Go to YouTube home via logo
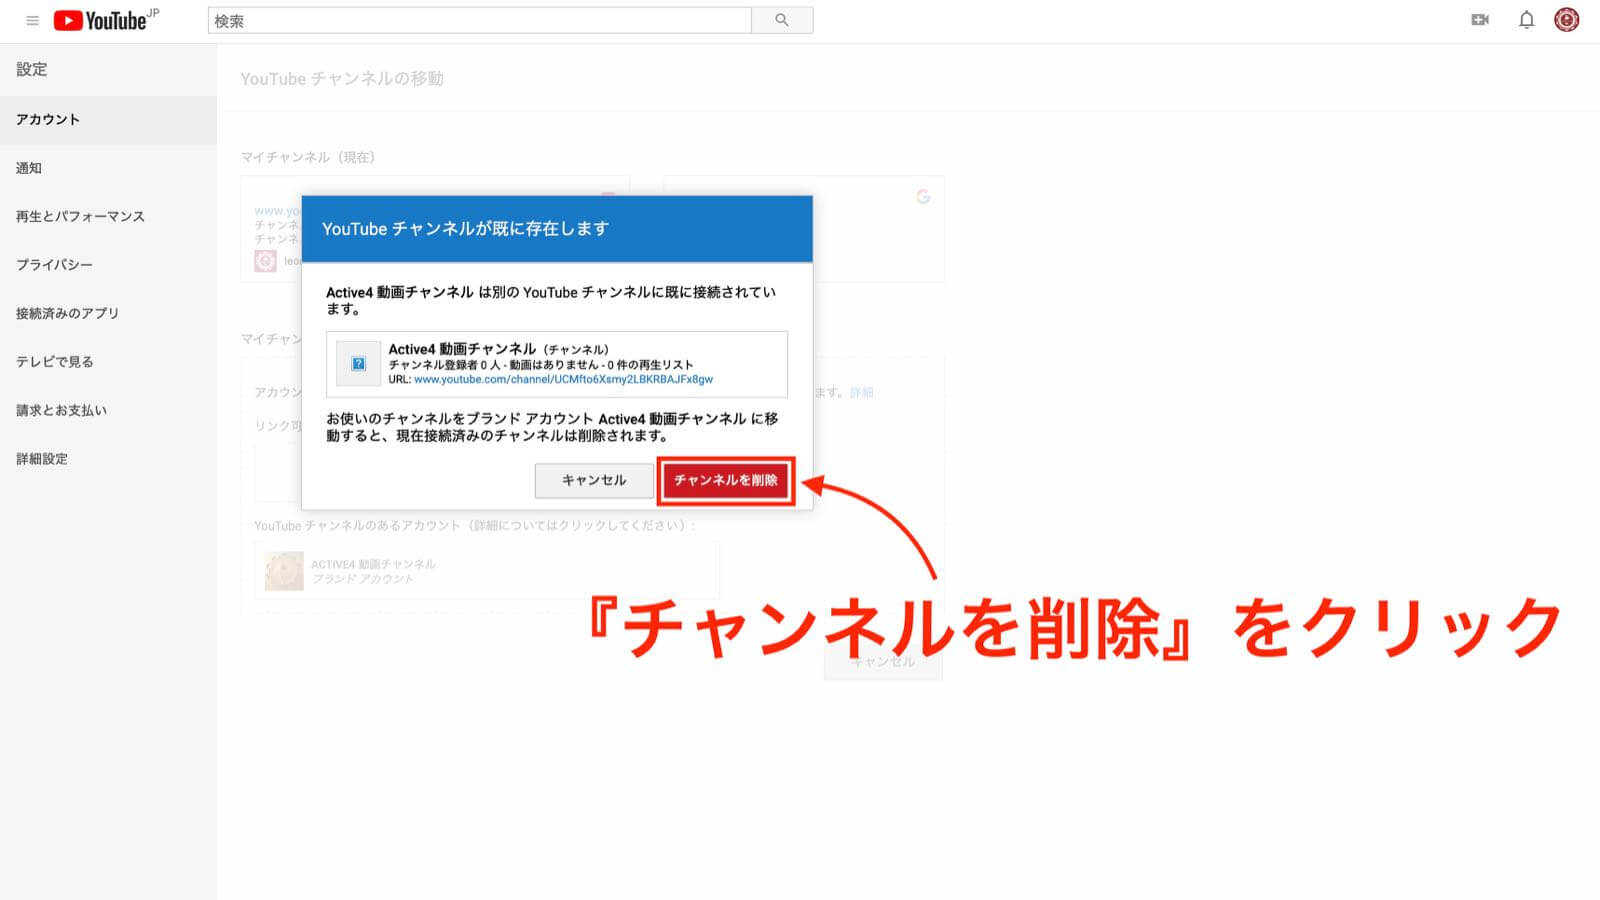1600x900 pixels. pos(100,20)
